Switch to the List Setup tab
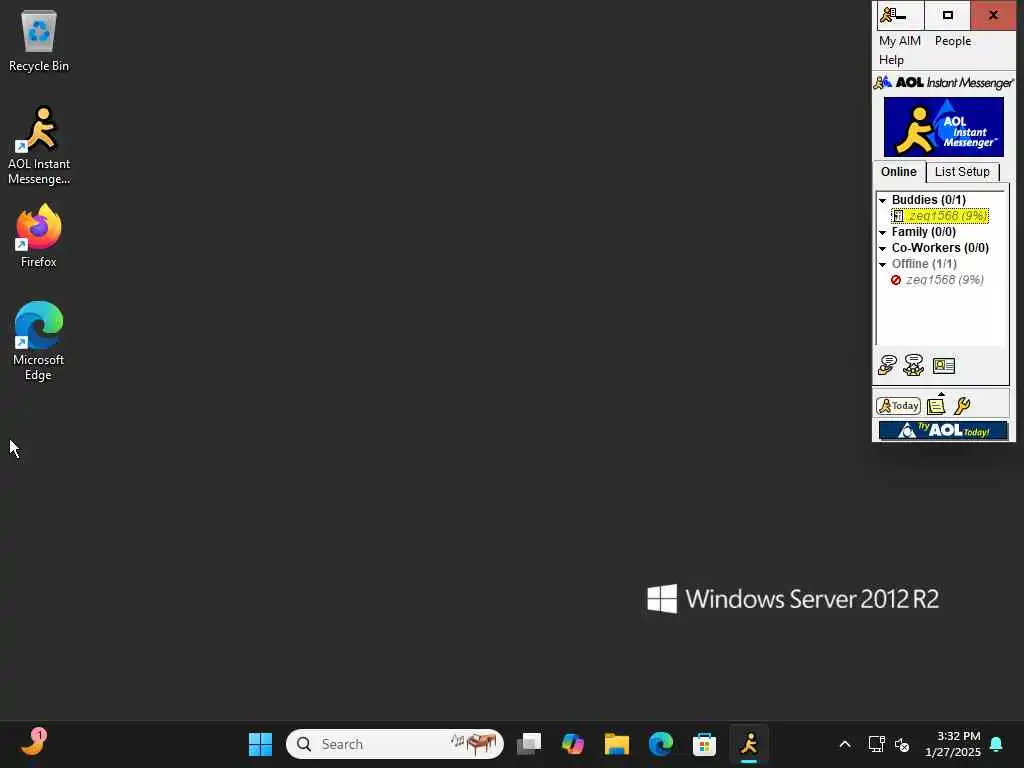Image resolution: width=1024 pixels, height=768 pixels. click(962, 172)
